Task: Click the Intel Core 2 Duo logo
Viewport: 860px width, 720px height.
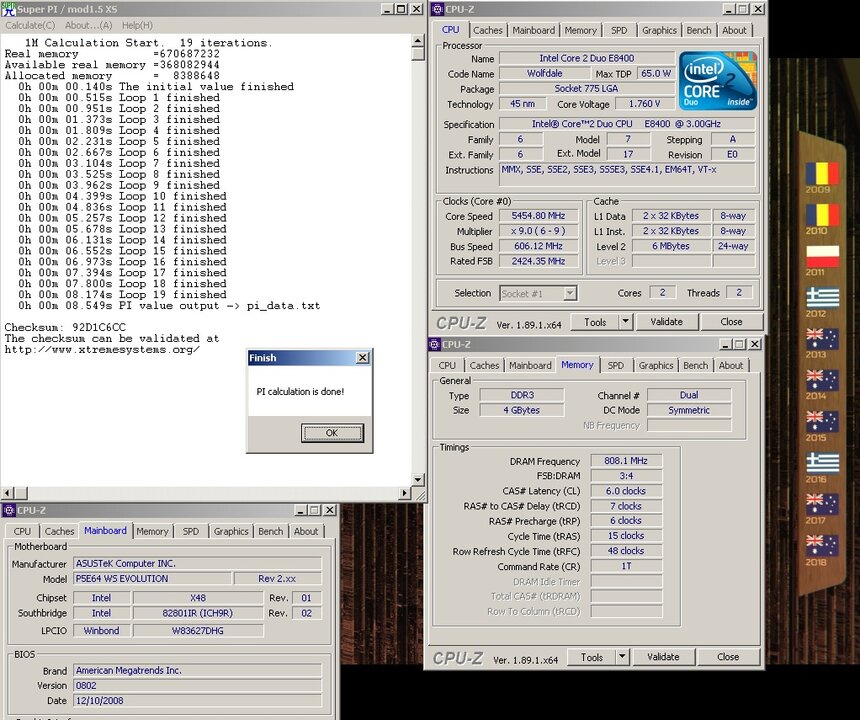Action: pyautogui.click(x=717, y=81)
